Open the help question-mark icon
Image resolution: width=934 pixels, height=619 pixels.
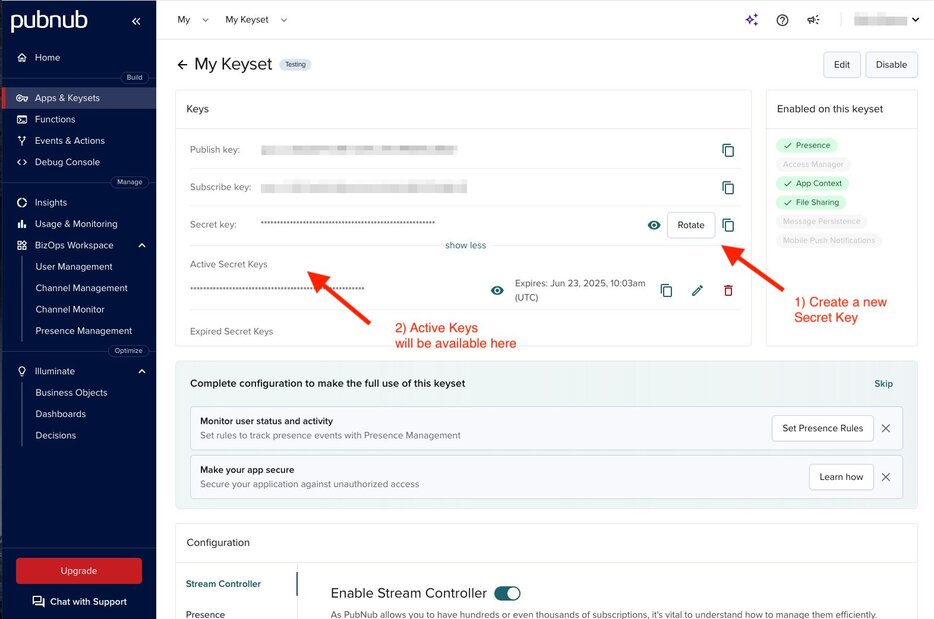[782, 19]
